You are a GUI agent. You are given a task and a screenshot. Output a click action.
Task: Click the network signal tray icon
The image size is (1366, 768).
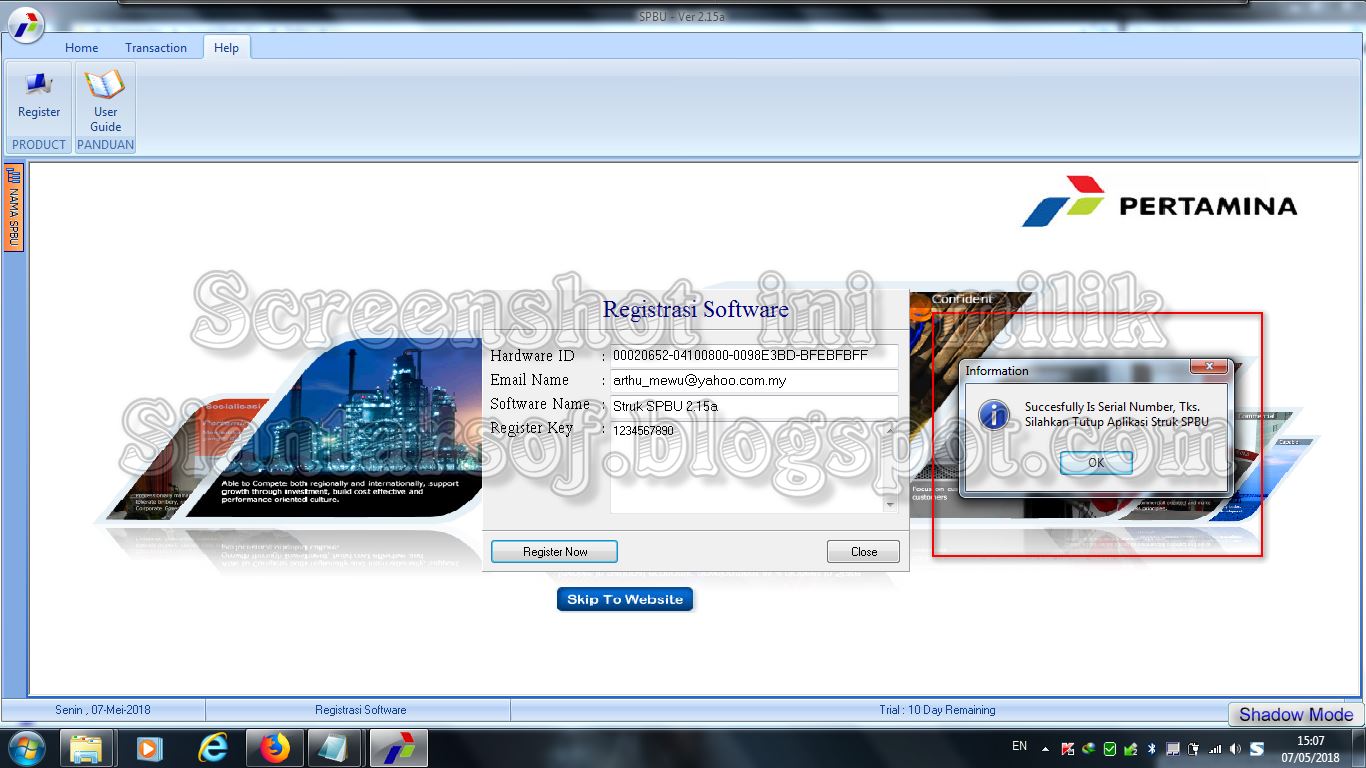point(1215,748)
